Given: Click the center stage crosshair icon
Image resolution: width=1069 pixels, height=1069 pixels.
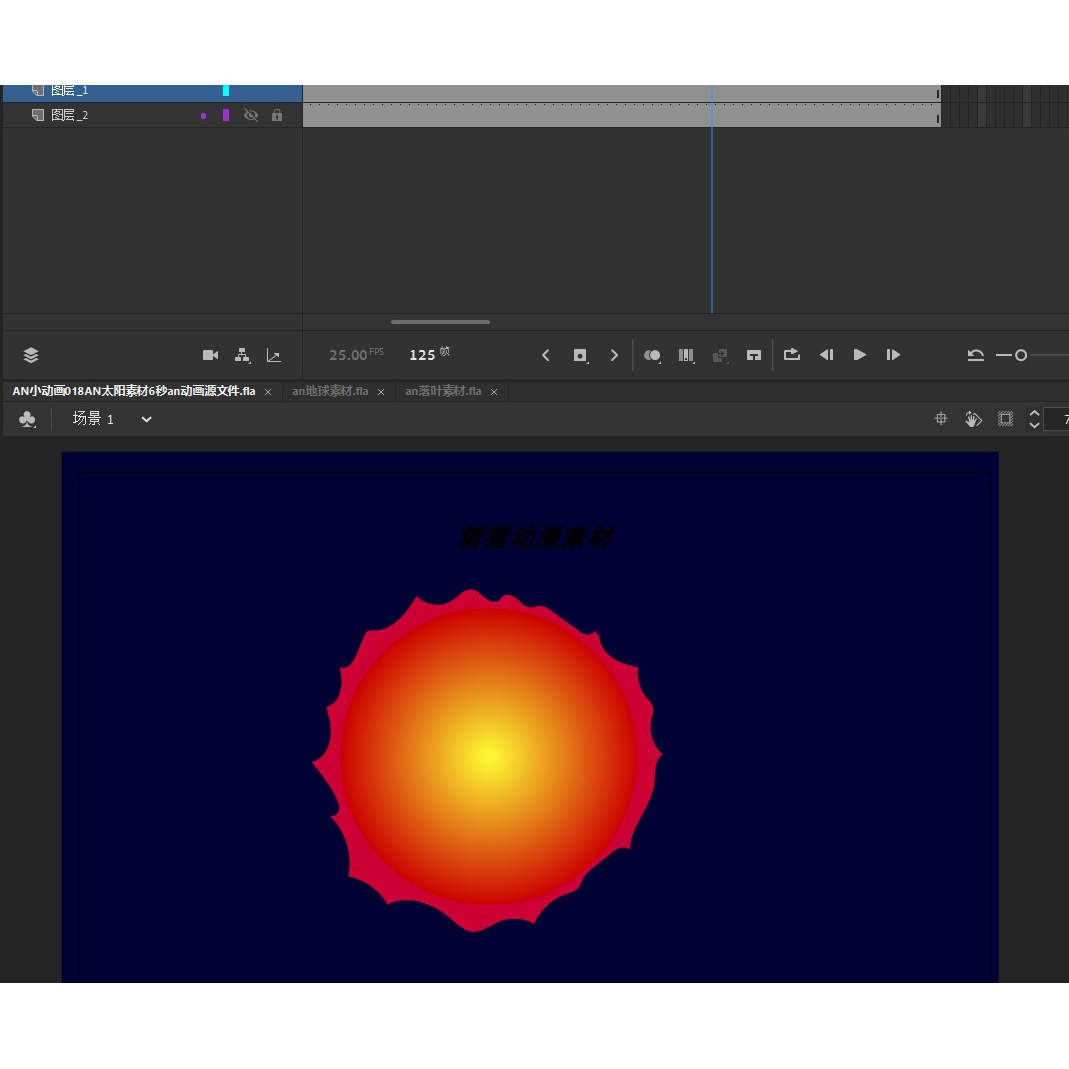Looking at the screenshot, I should point(941,419).
